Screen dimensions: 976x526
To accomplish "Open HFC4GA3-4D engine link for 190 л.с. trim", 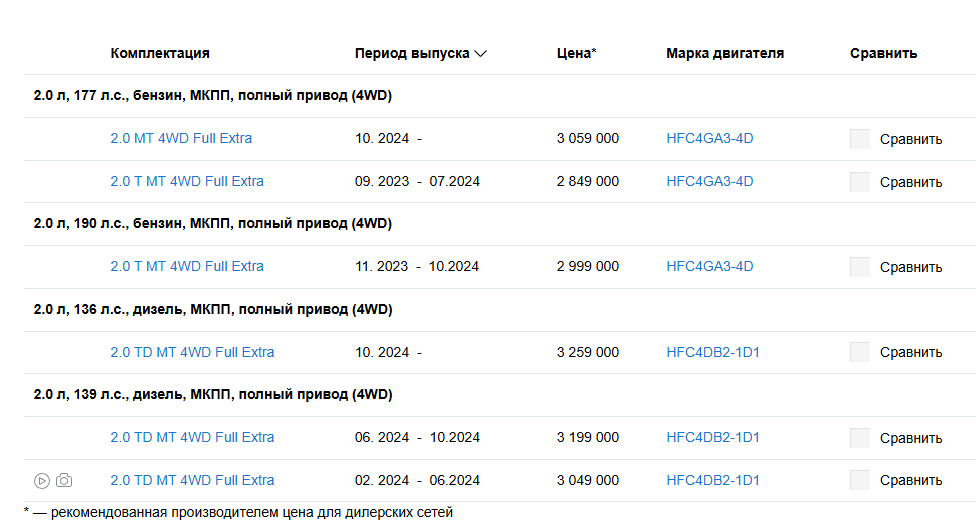I will (x=710, y=266).
